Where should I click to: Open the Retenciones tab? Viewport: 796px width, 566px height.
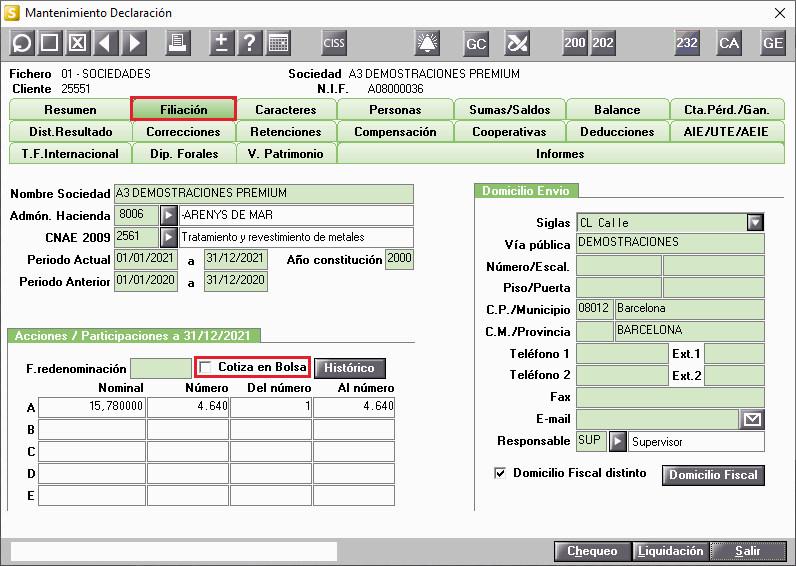pos(286,131)
